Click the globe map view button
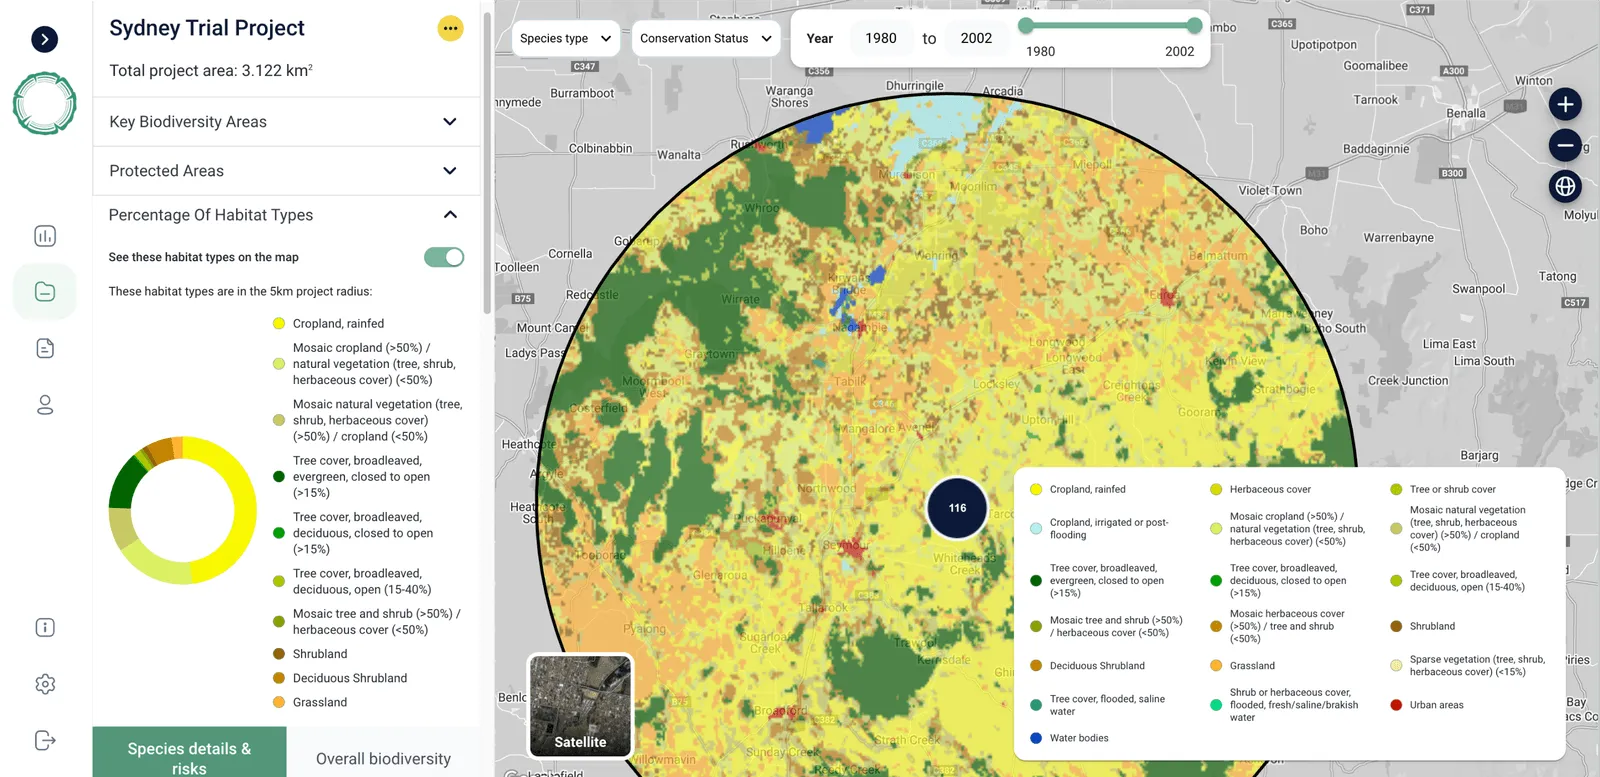This screenshot has height=777, width=1600. click(1565, 186)
